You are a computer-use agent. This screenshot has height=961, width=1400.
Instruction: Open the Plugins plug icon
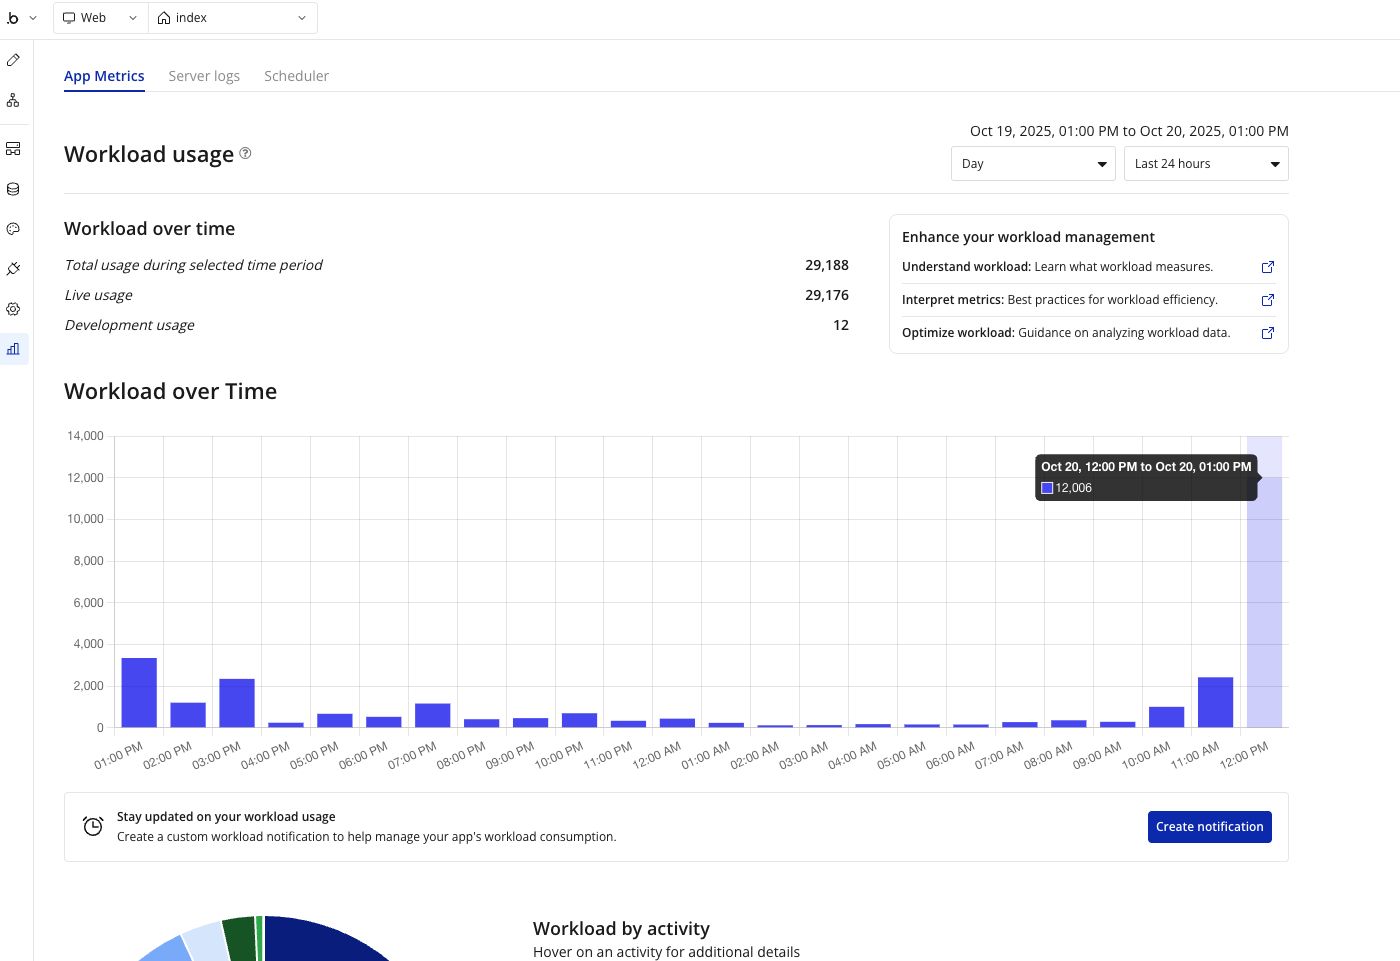[x=13, y=269]
